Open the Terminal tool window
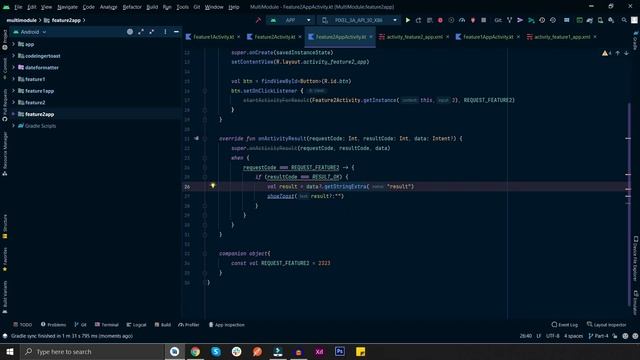The height and width of the screenshot is (360, 640). [x=107, y=325]
